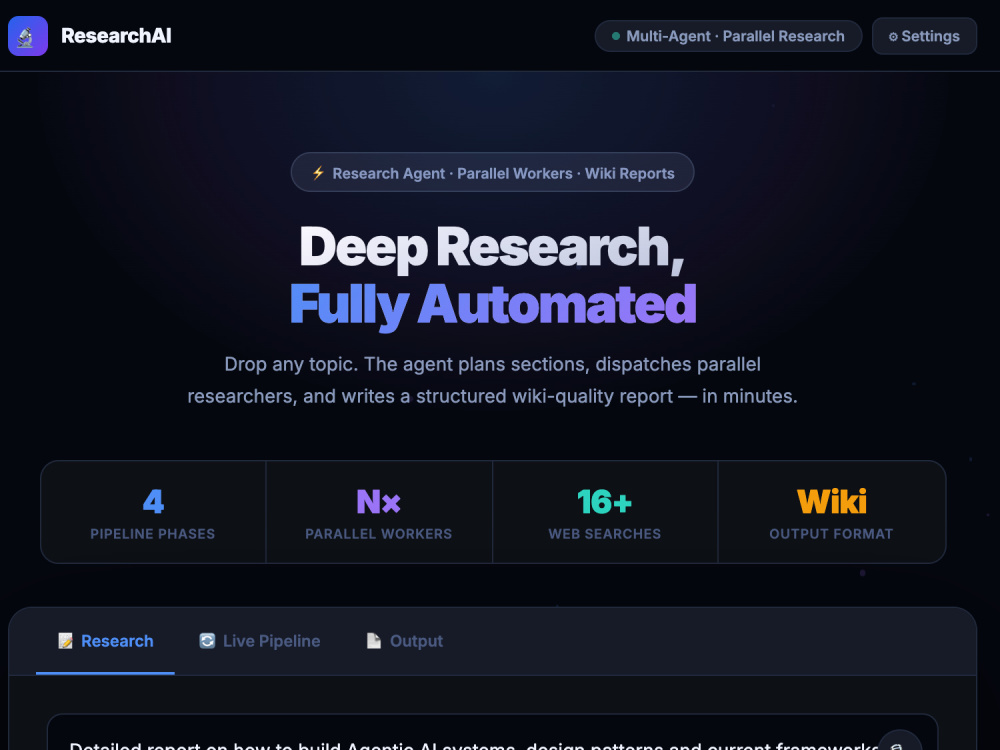The width and height of the screenshot is (1000, 750).
Task: Click the "Drop any topic" description paragraph
Action: (492, 380)
